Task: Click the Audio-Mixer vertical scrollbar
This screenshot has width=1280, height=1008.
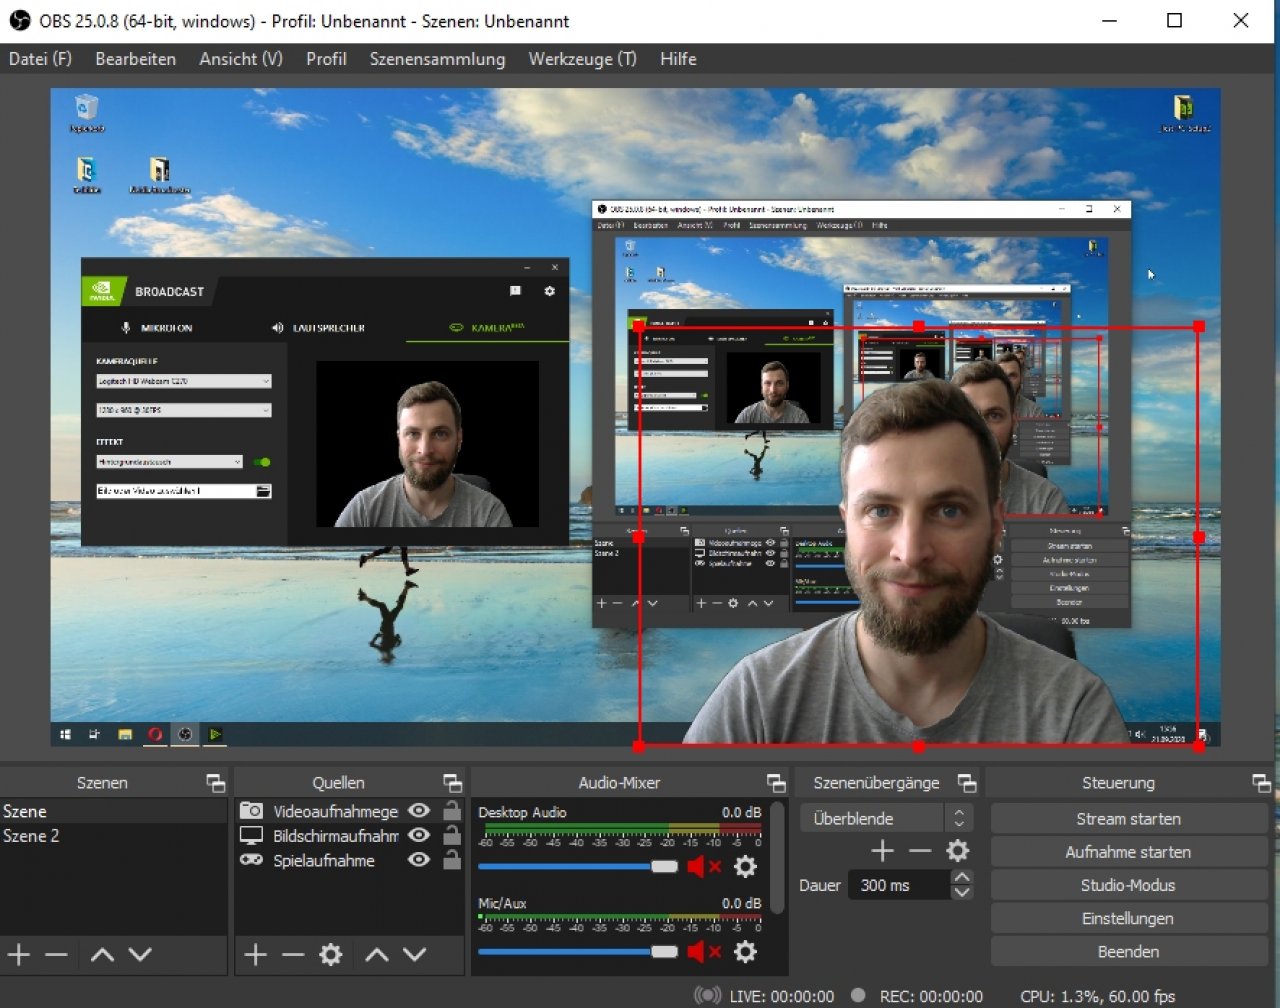Action: 779,857
